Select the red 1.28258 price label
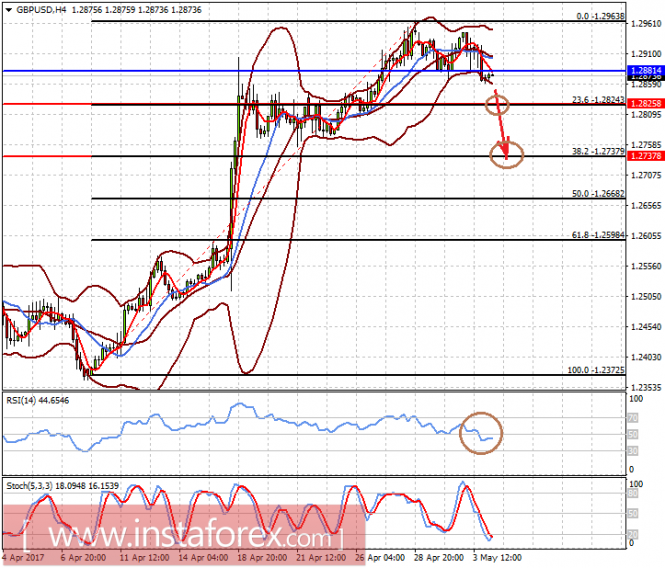This screenshot has height=568, width=665. pos(645,104)
